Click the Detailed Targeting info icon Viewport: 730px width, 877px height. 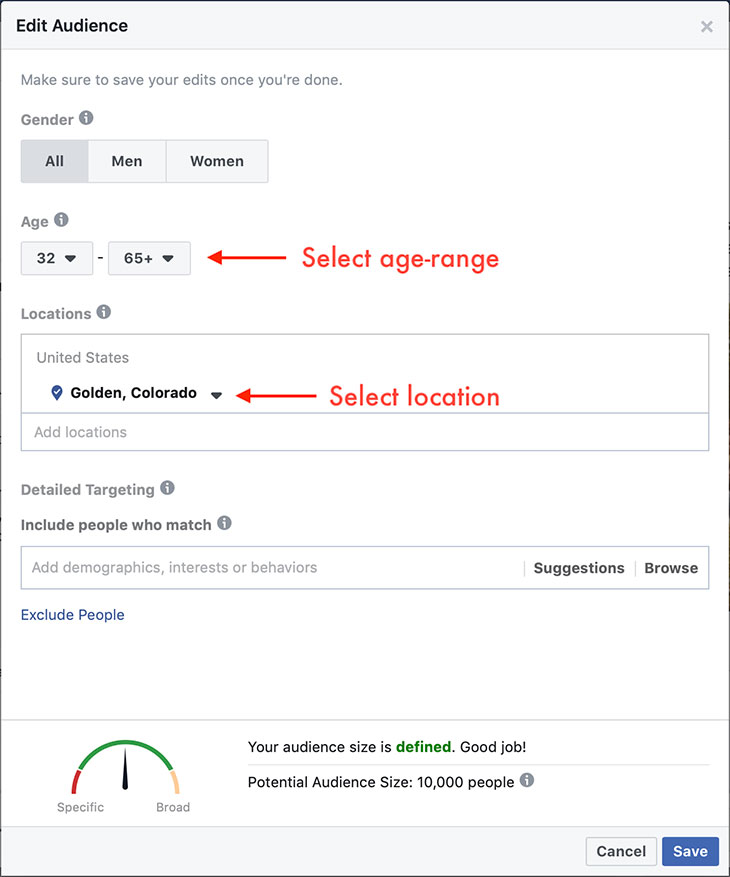coord(167,488)
